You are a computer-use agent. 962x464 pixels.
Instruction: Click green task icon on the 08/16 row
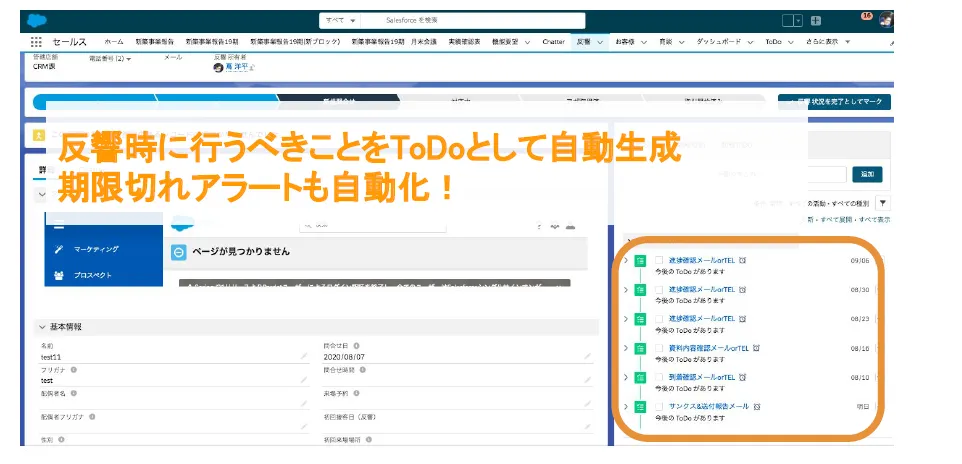tap(641, 348)
